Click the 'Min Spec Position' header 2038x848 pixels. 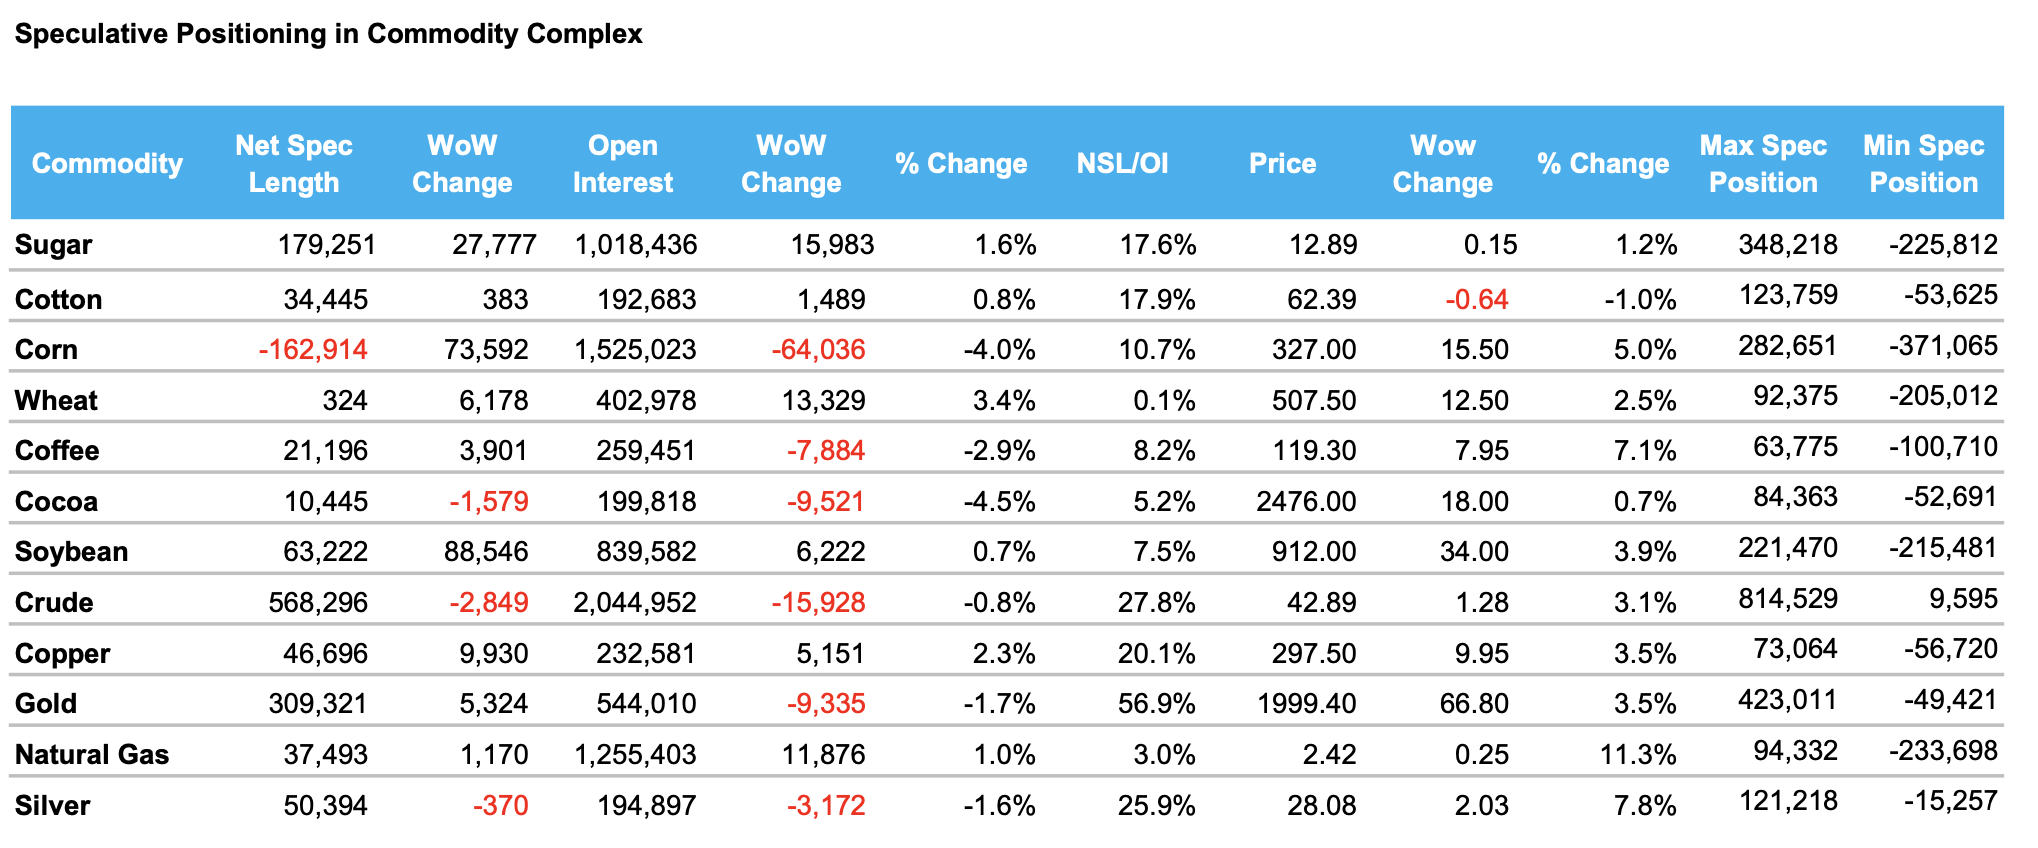pos(1924,164)
